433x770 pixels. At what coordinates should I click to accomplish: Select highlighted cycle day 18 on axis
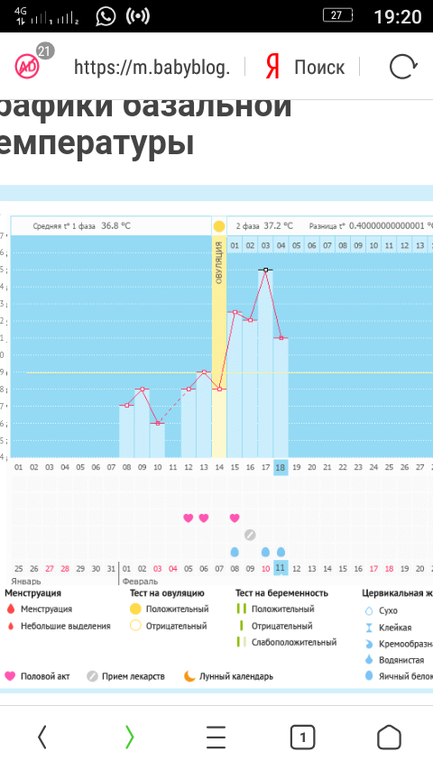coord(280,468)
